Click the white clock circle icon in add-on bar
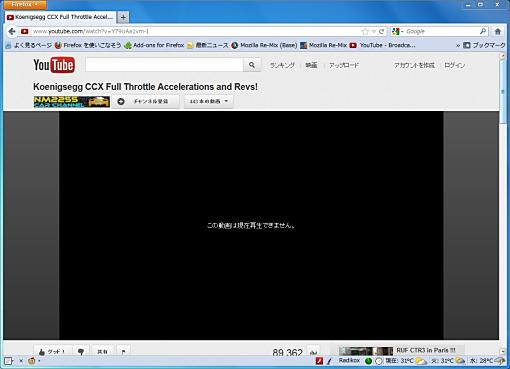Viewport: 510px width, 369px height. (379, 361)
